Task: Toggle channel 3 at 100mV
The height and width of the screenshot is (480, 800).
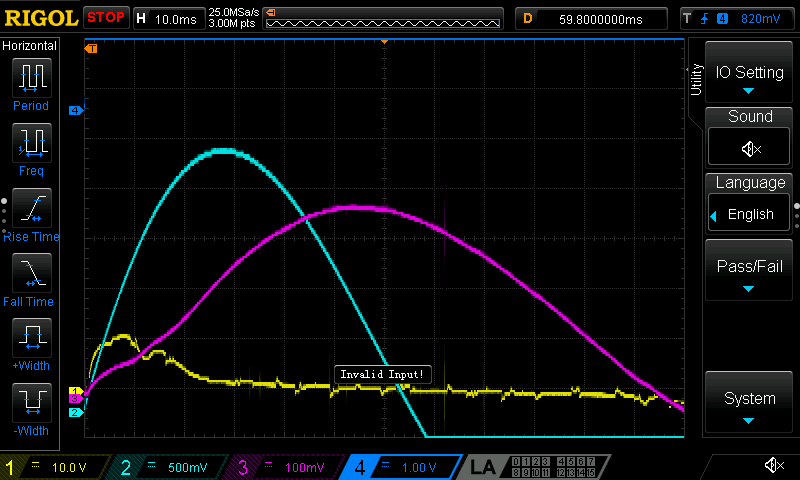Action: coord(281,467)
